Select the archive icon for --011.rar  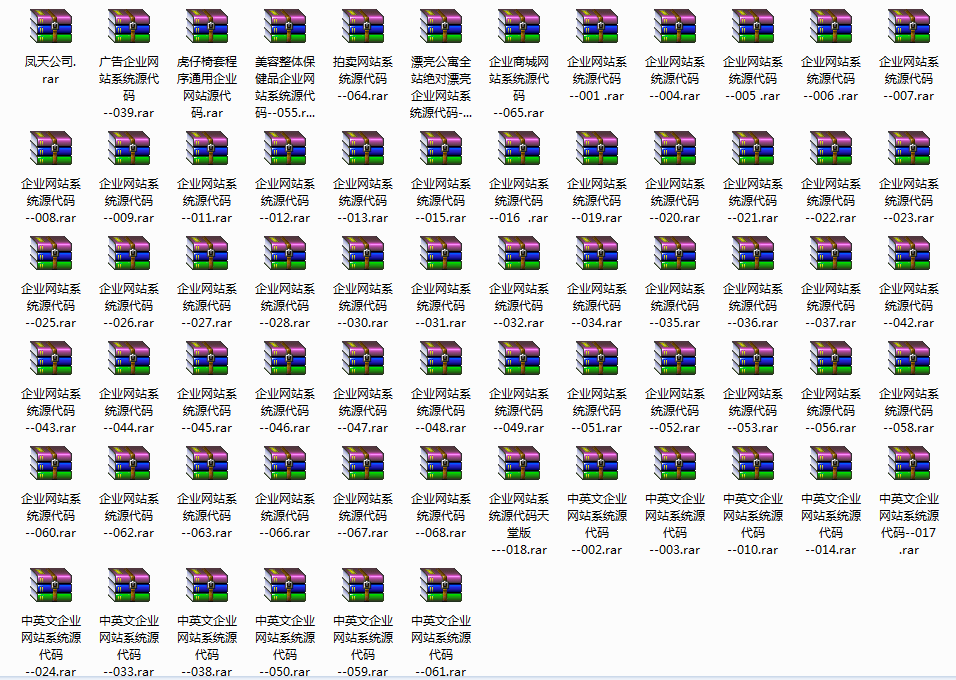(x=207, y=148)
